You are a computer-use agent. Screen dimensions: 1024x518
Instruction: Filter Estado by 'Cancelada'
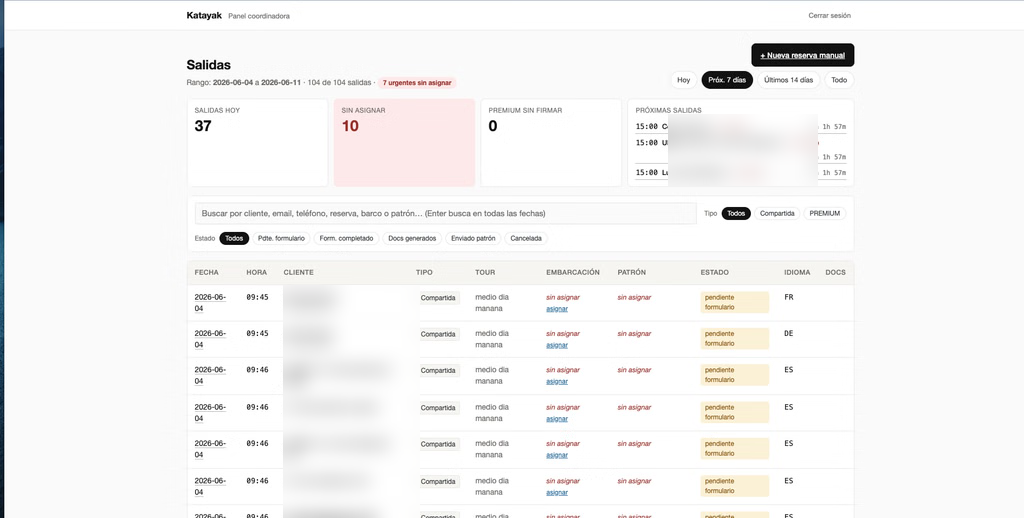point(526,238)
